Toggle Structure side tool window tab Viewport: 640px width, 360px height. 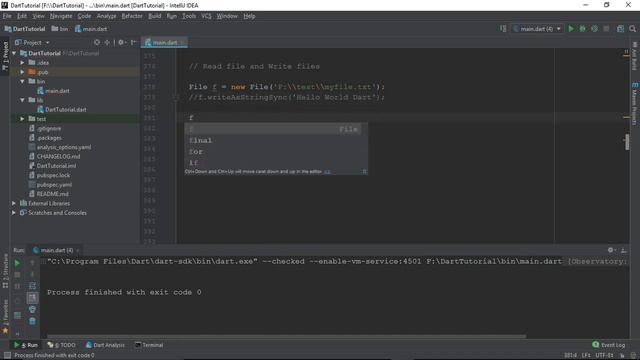point(5,271)
